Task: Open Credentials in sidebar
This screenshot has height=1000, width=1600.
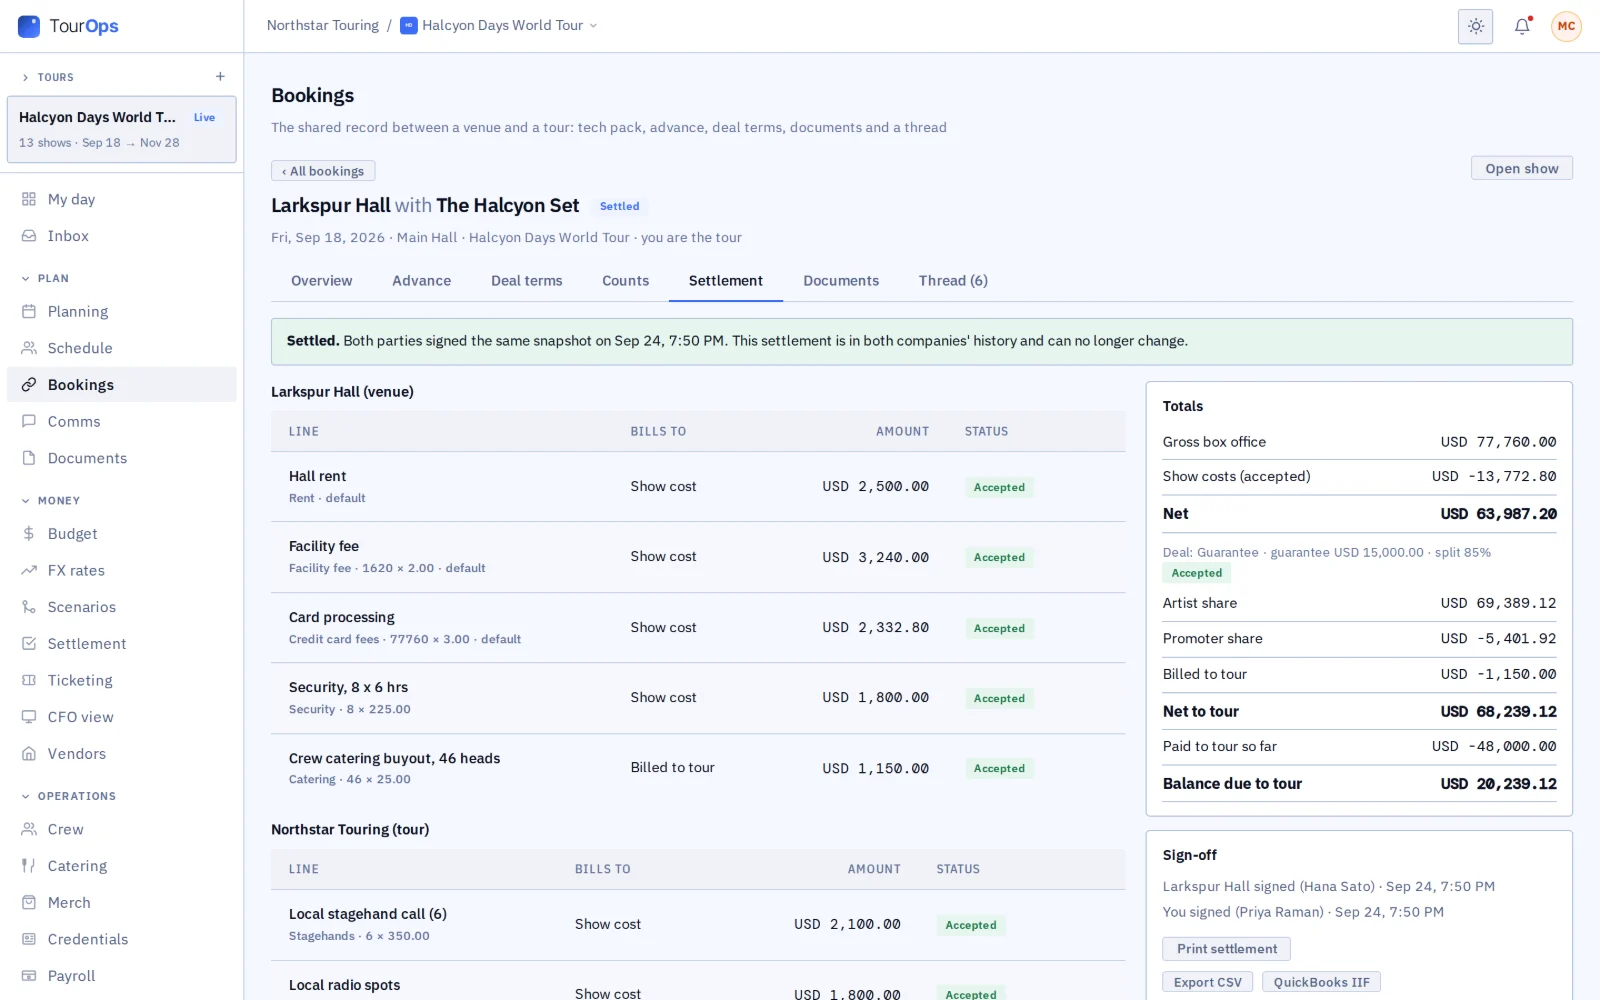Action: tap(122, 939)
